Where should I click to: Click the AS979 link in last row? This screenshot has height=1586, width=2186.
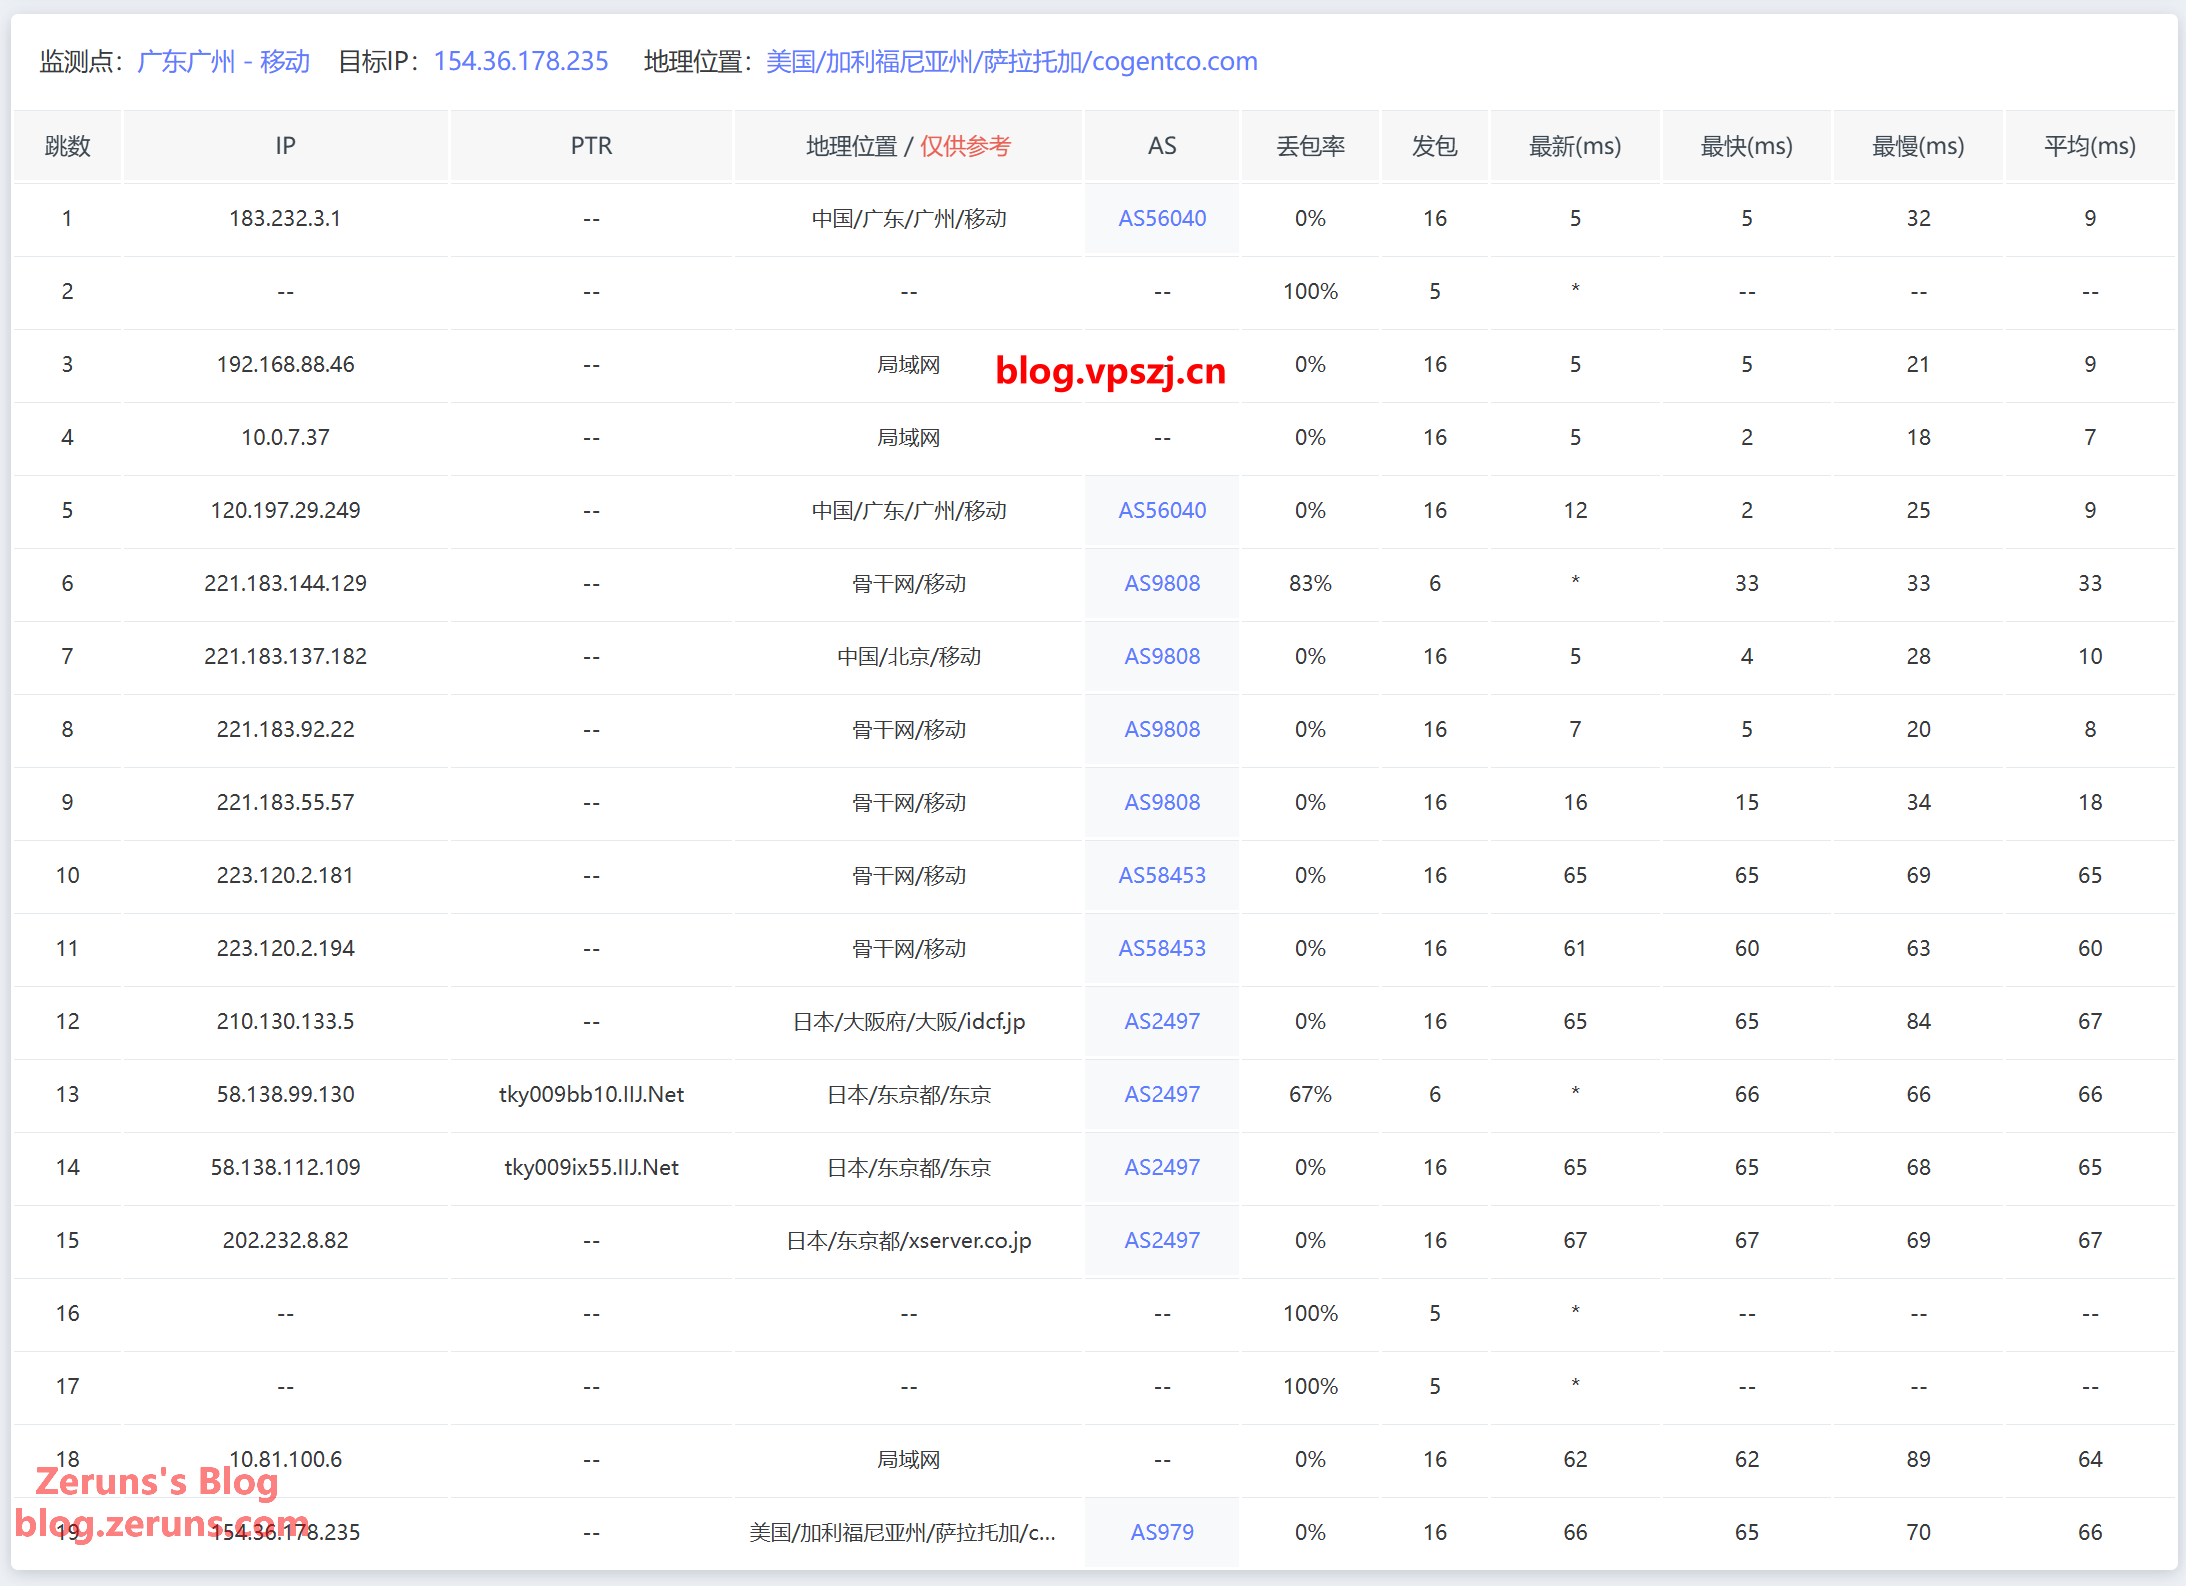click(x=1161, y=1532)
